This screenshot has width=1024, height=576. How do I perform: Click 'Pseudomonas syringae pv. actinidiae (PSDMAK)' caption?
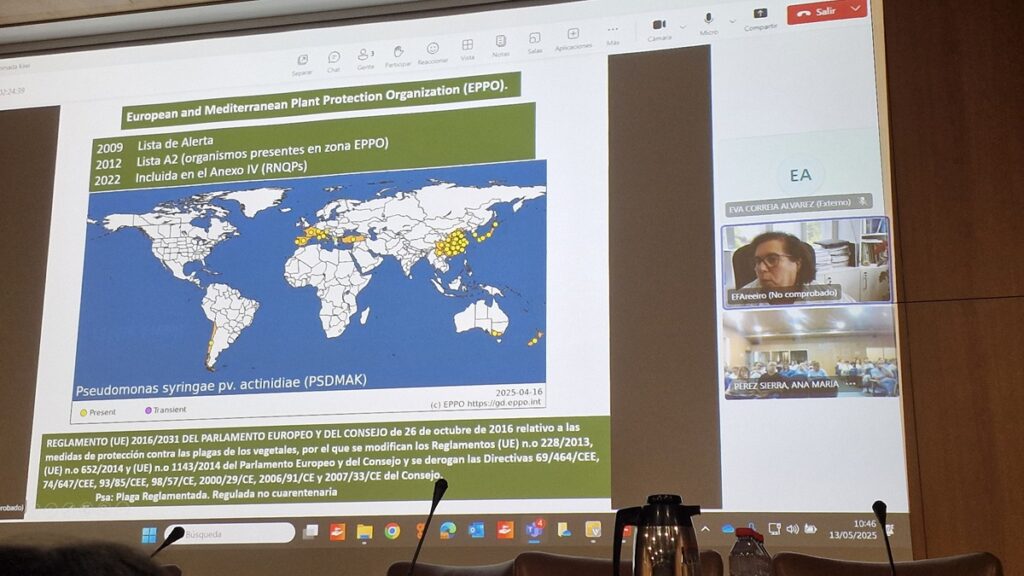coord(221,385)
